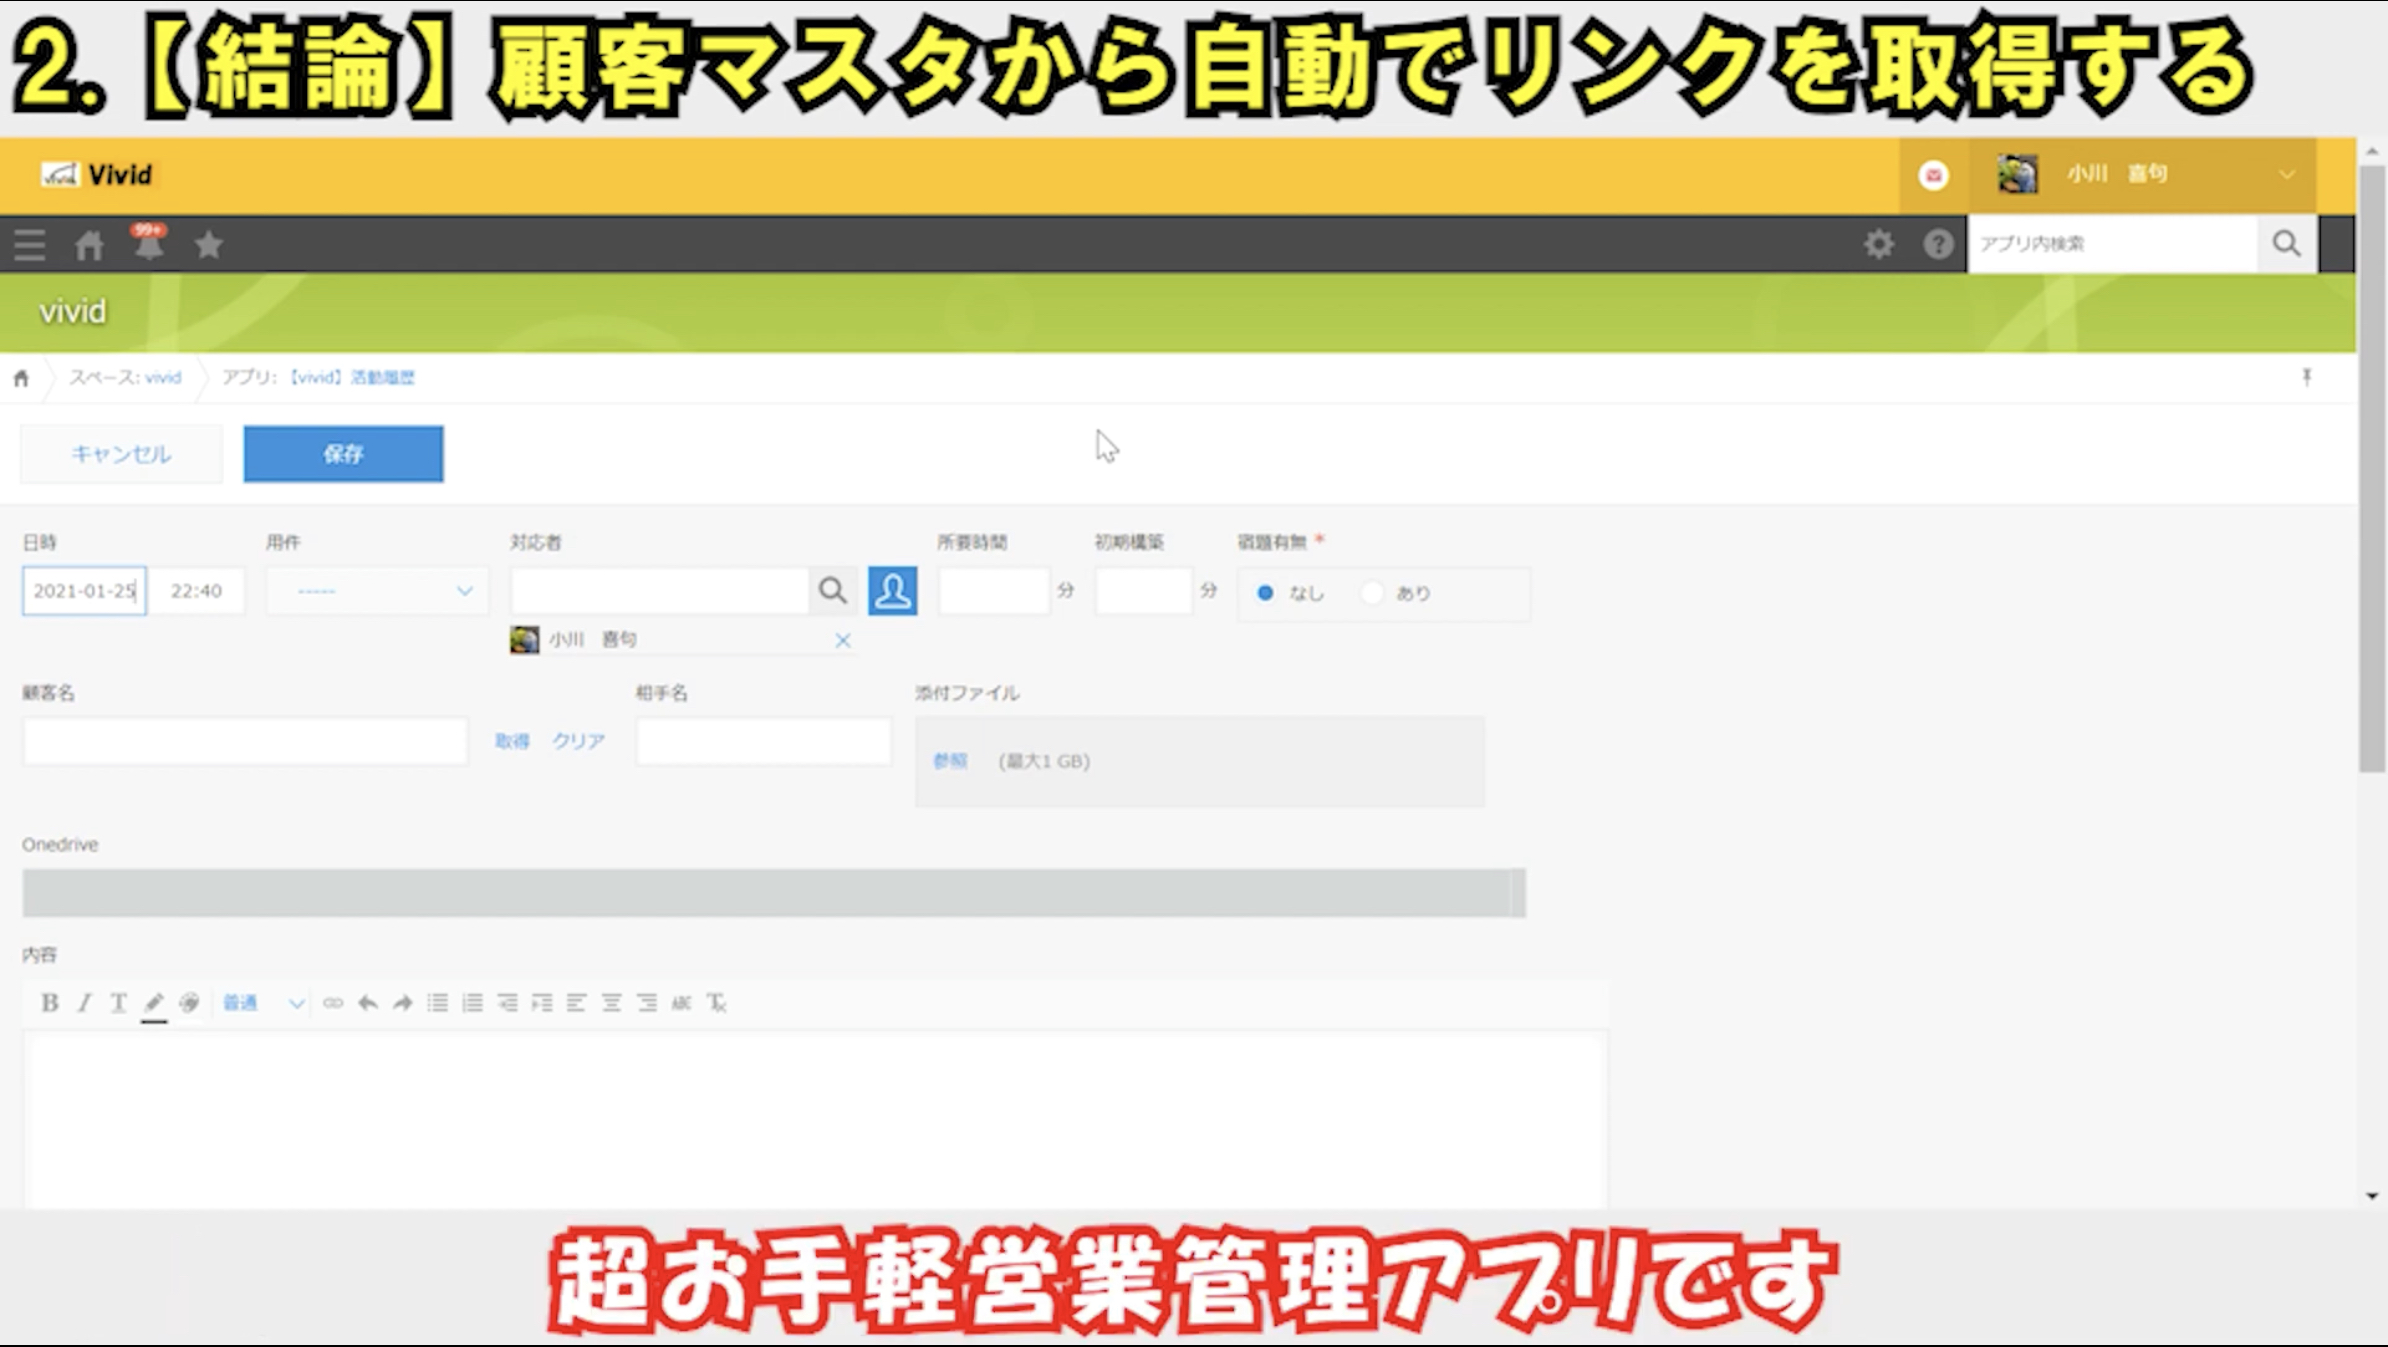Select the なし radio button
2388x1347 pixels.
[1265, 593]
